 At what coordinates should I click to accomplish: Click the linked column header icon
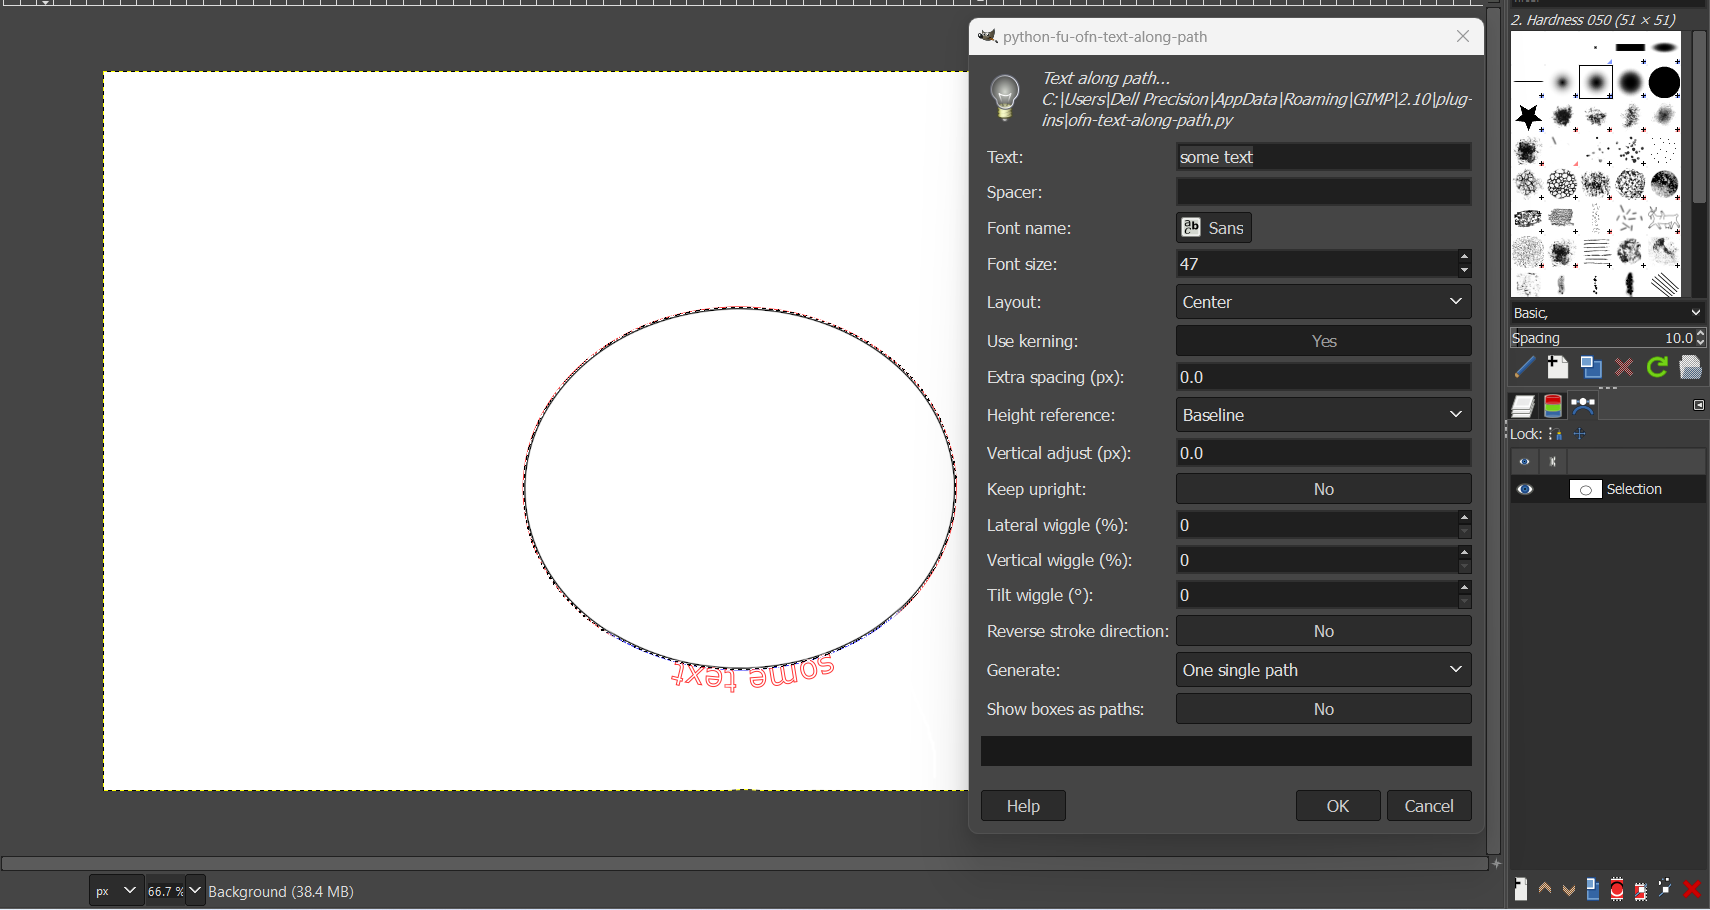click(x=1553, y=461)
